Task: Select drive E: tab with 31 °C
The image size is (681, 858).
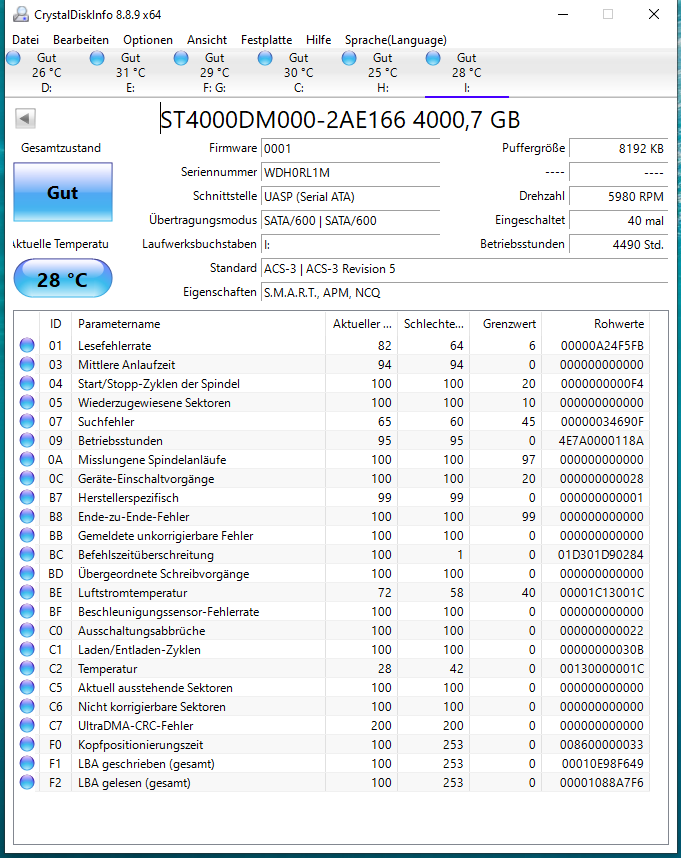Action: tap(131, 73)
